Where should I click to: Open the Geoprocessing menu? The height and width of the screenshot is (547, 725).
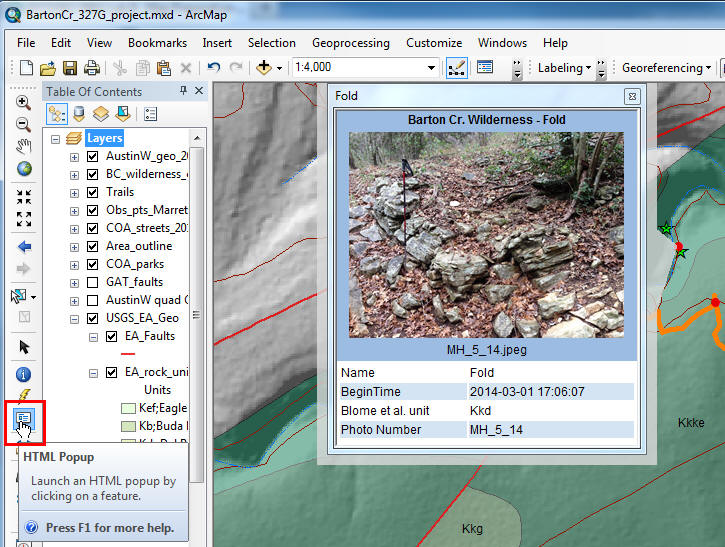coord(350,43)
